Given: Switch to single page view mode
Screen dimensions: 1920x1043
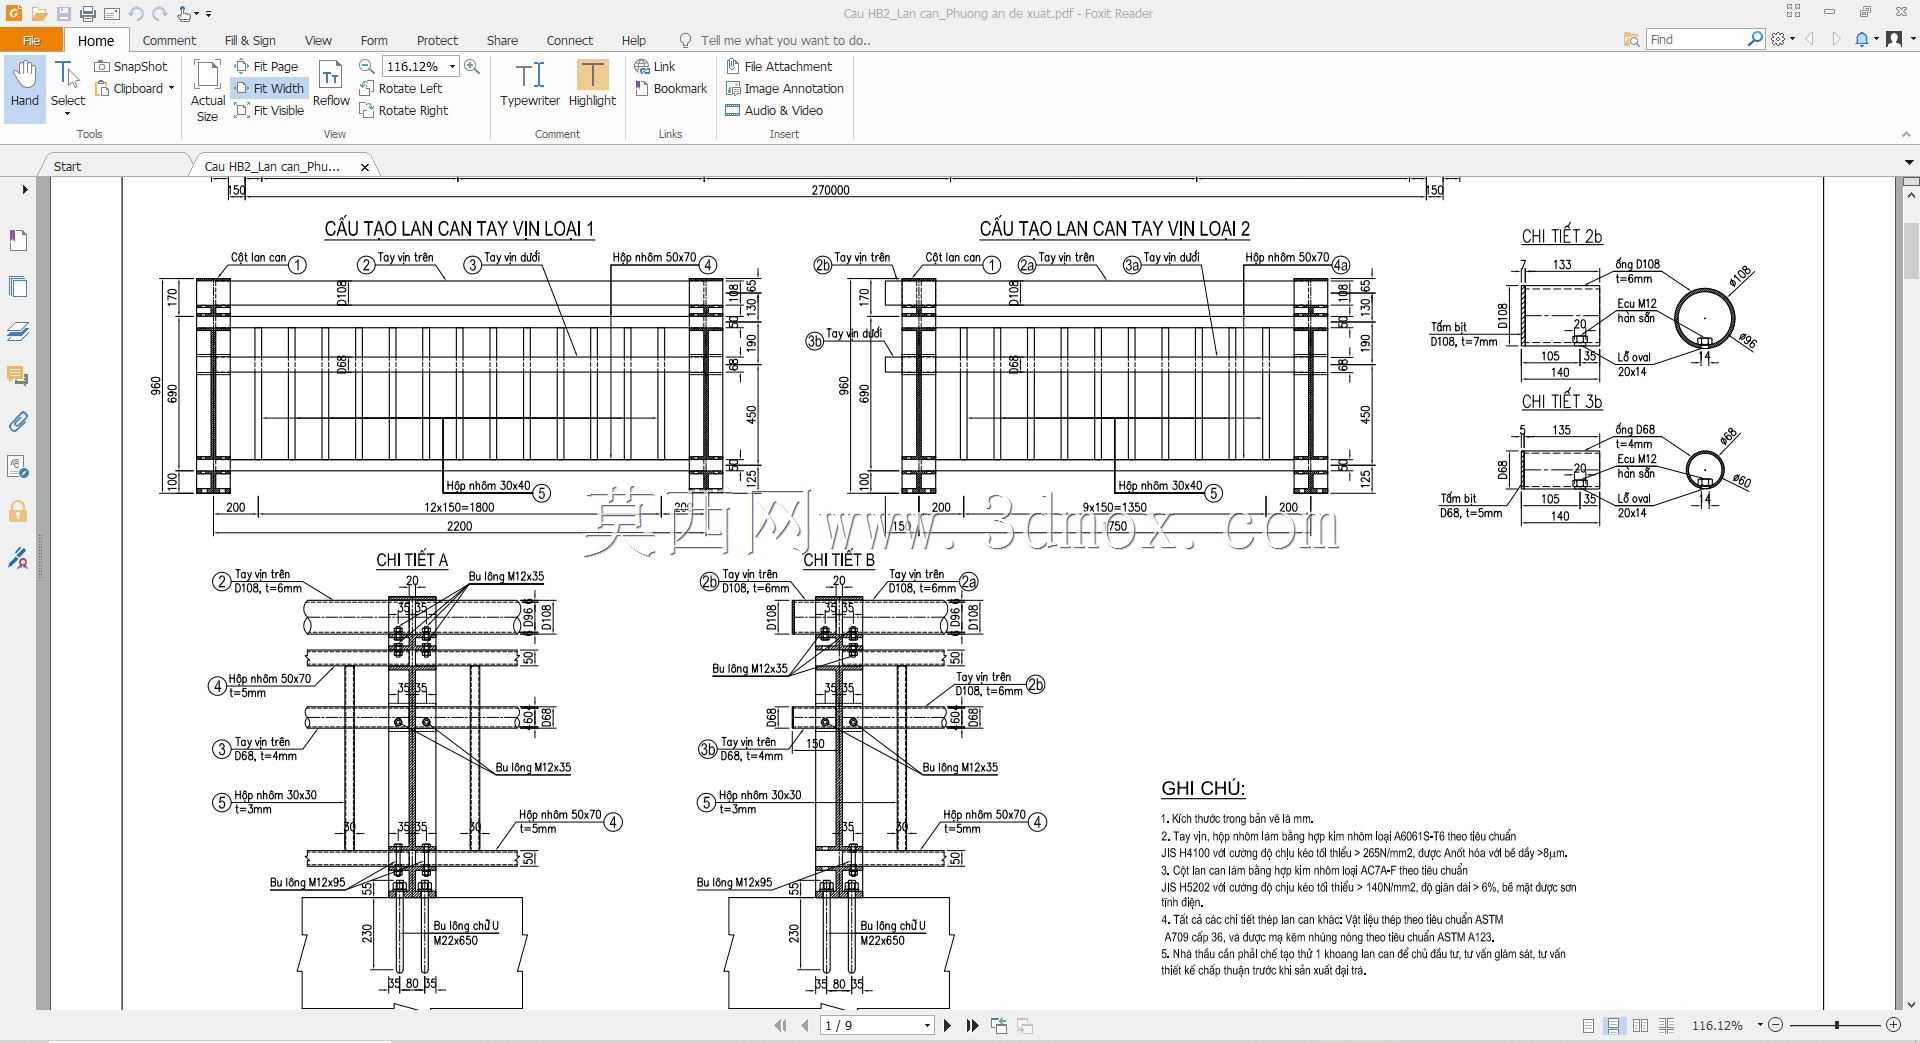Looking at the screenshot, I should [1588, 1025].
